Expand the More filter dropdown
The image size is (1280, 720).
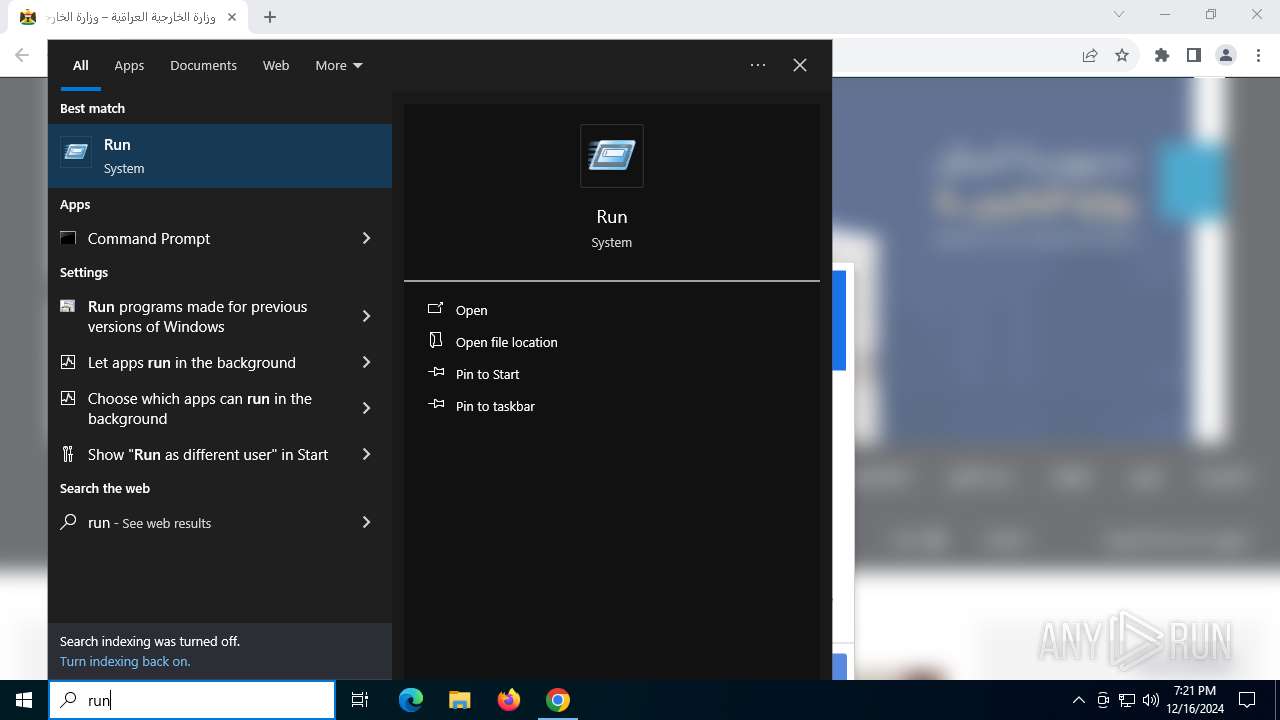point(339,65)
